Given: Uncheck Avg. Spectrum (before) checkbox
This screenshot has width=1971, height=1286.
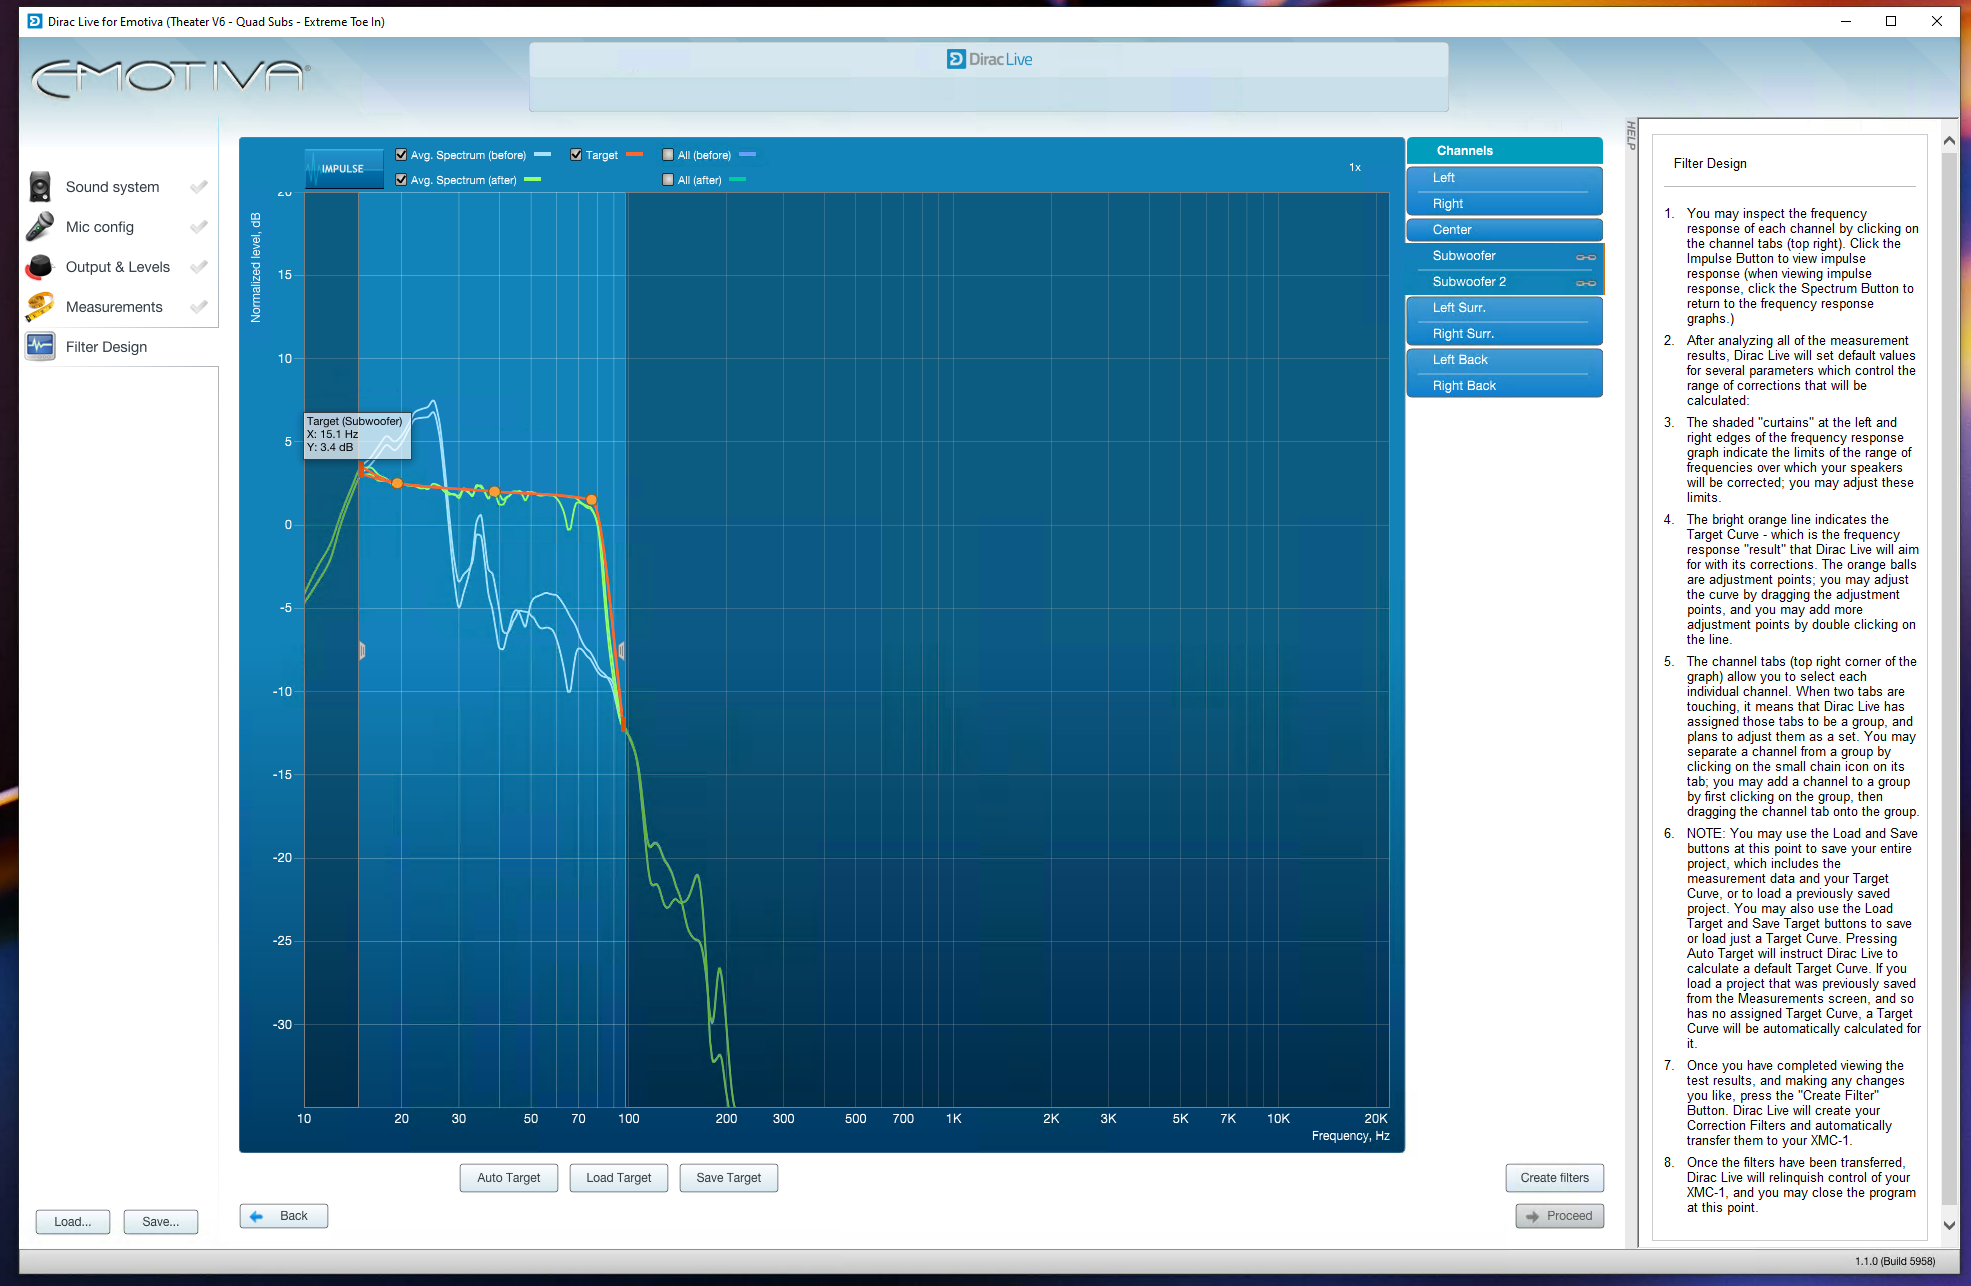Looking at the screenshot, I should pyautogui.click(x=401, y=155).
